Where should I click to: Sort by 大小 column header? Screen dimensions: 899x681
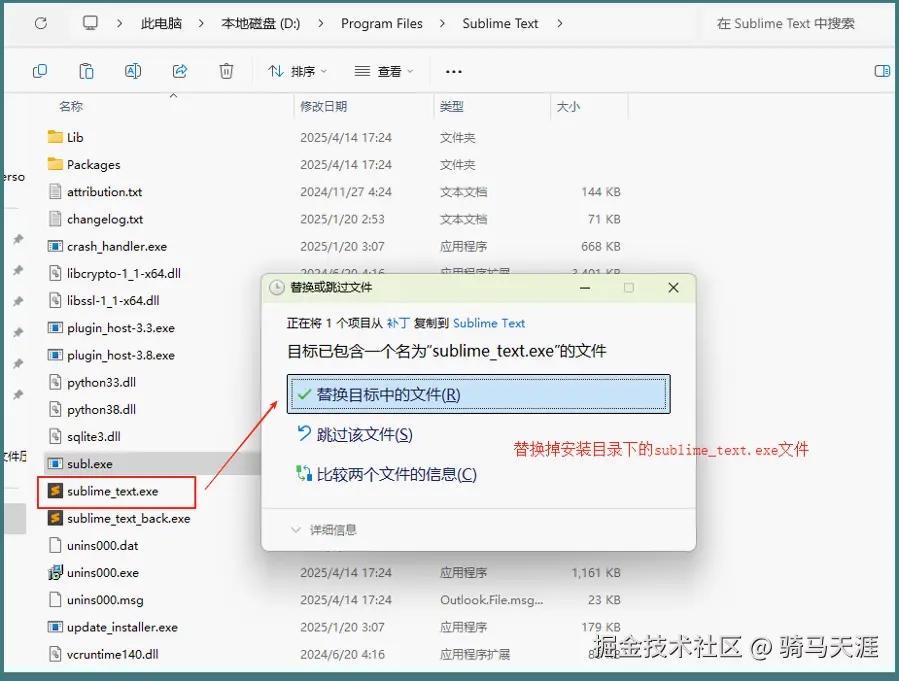click(568, 106)
